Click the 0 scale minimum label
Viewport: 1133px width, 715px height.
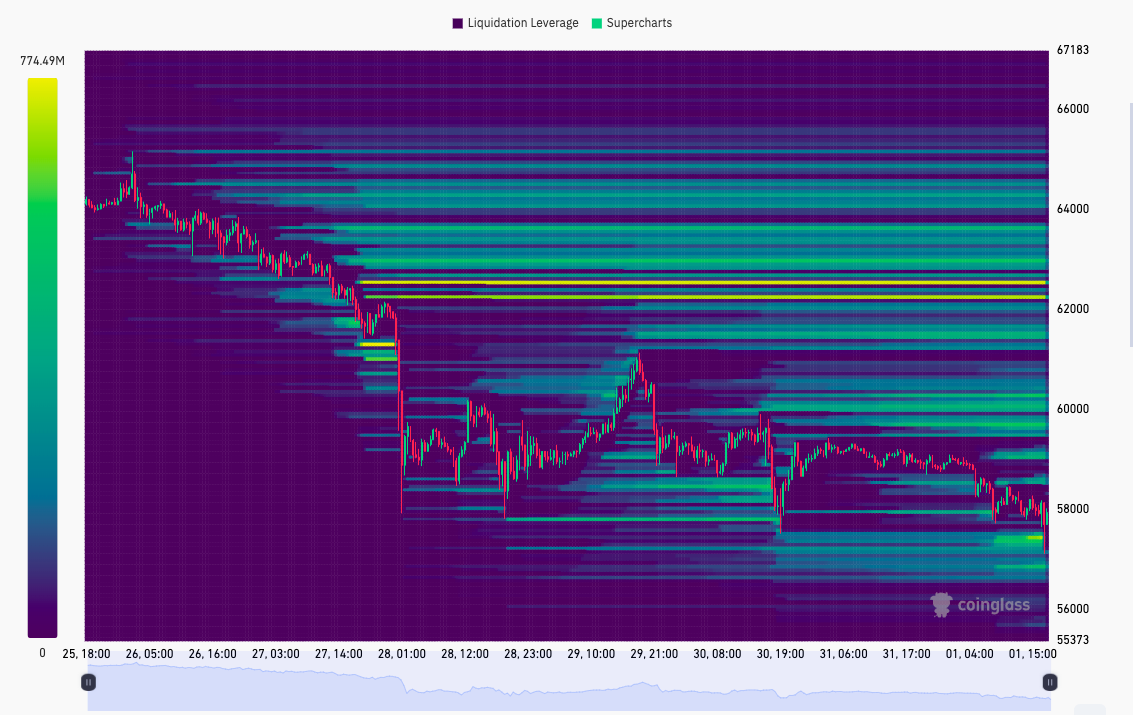coord(43,653)
